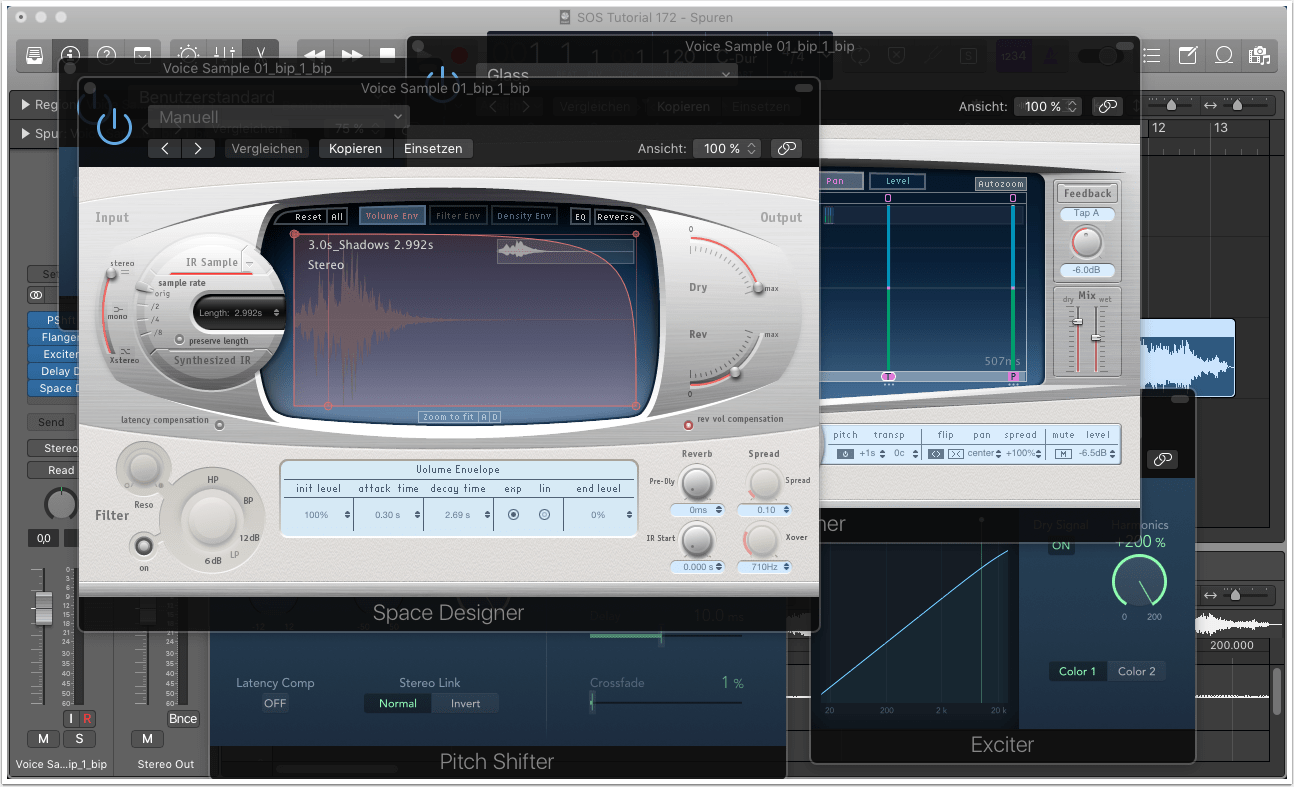Image resolution: width=1294 pixels, height=787 pixels.
Task: Open the media browser icon at top right
Action: (x=1259, y=55)
